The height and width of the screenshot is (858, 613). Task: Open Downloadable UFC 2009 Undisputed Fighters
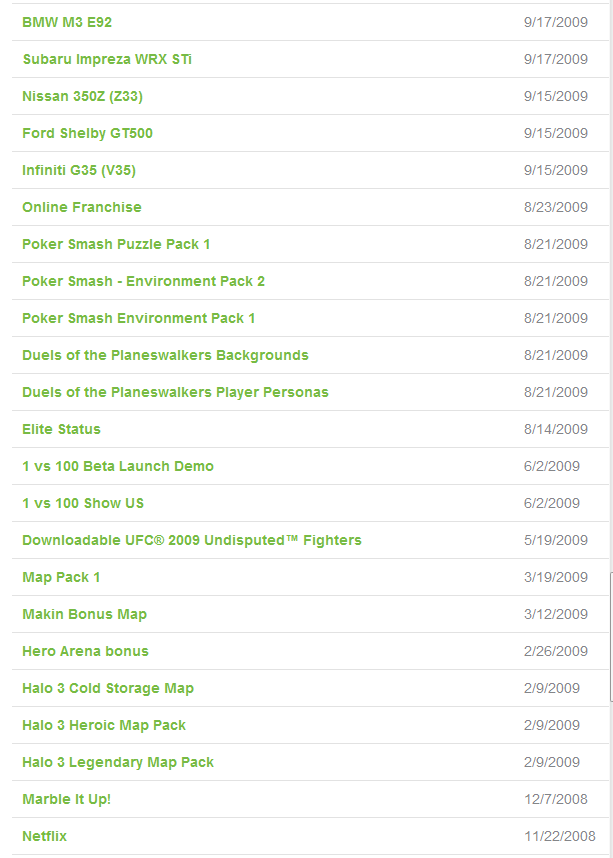(192, 540)
